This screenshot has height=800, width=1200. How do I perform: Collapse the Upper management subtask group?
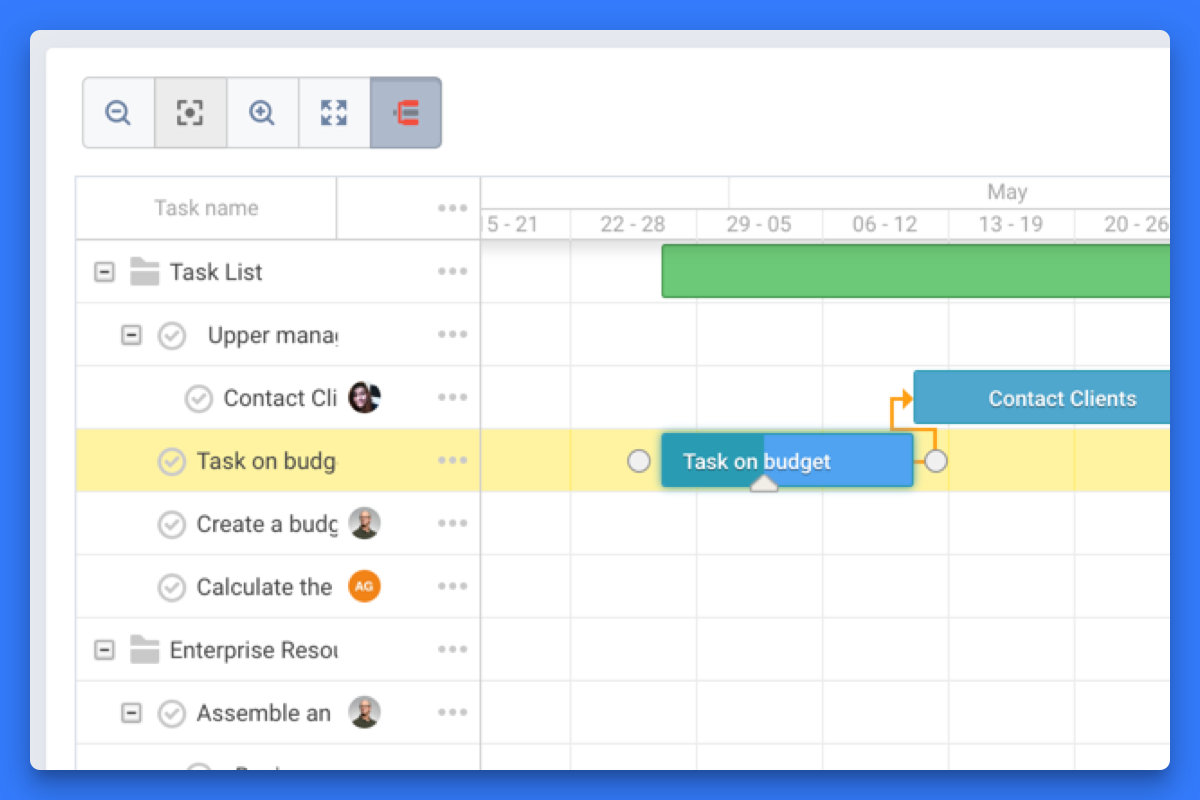[131, 335]
